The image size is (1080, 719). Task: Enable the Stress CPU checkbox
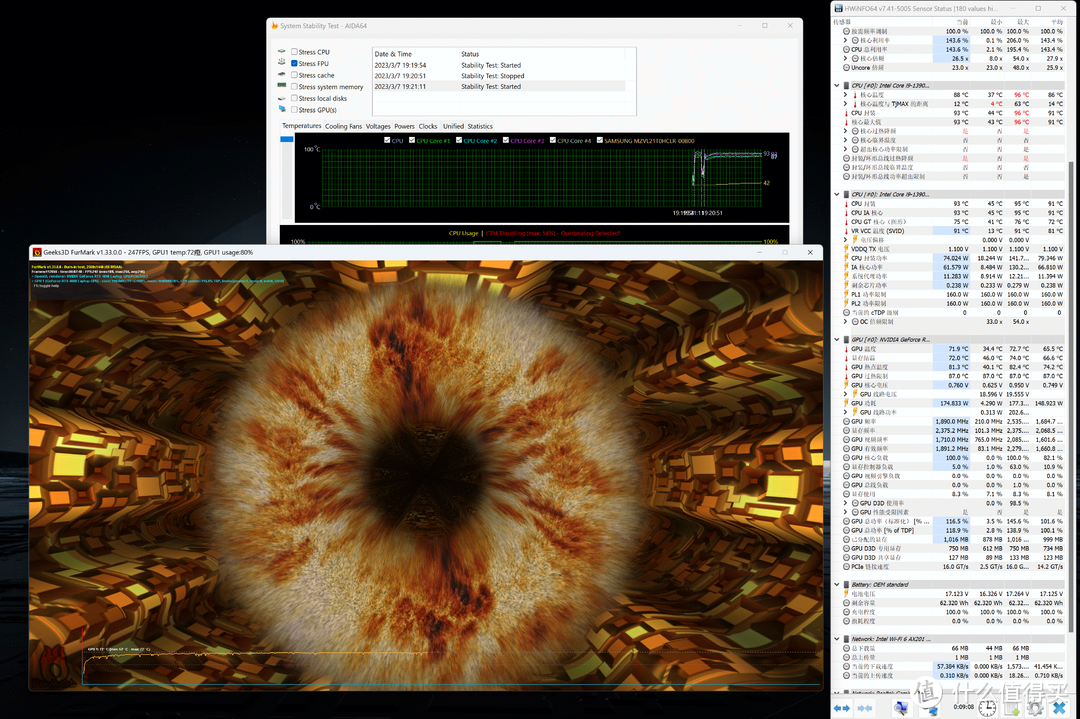click(x=294, y=52)
